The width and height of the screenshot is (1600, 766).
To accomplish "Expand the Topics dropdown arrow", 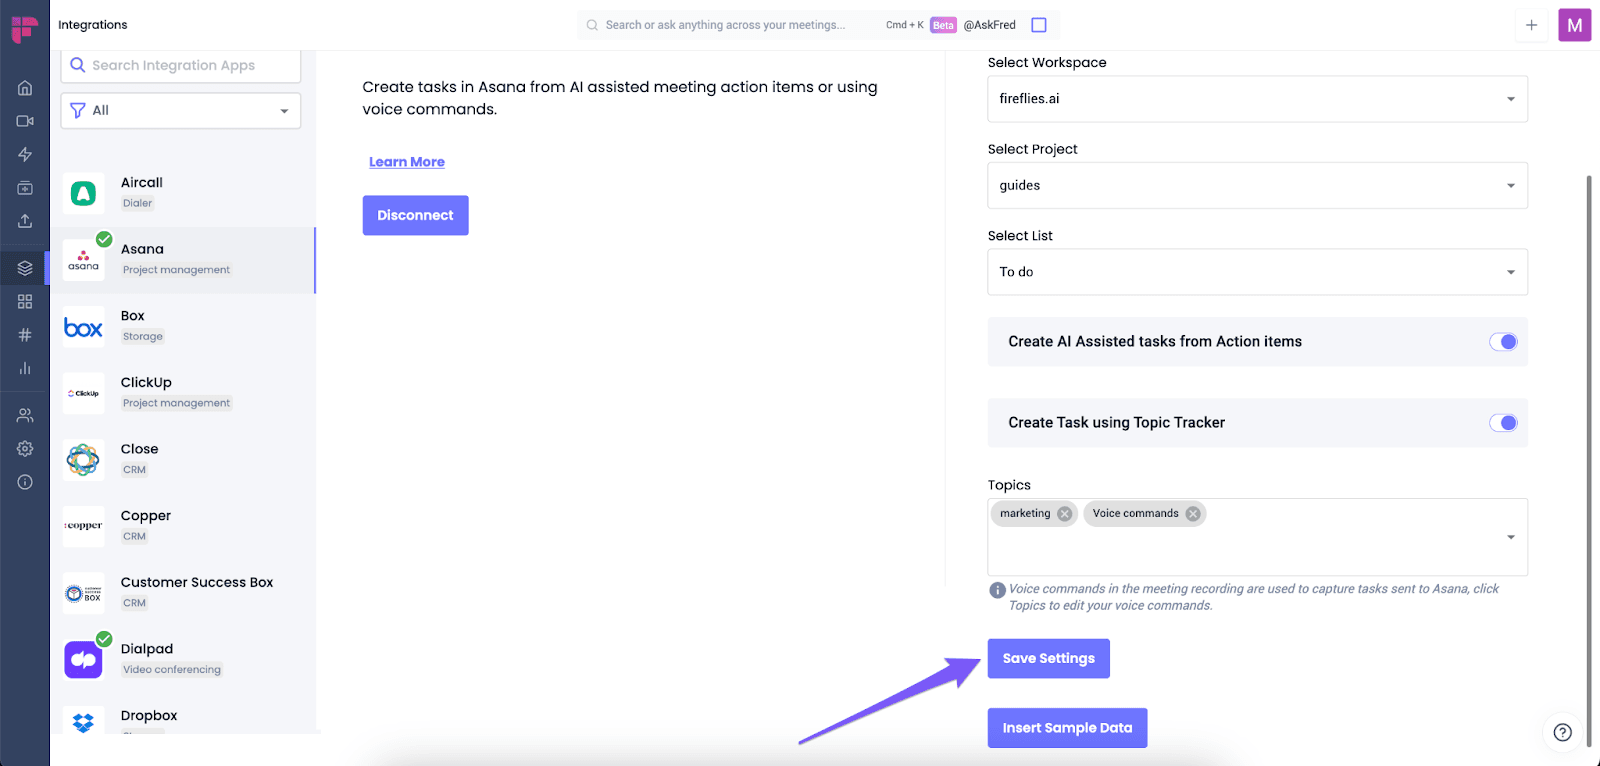I will point(1511,537).
